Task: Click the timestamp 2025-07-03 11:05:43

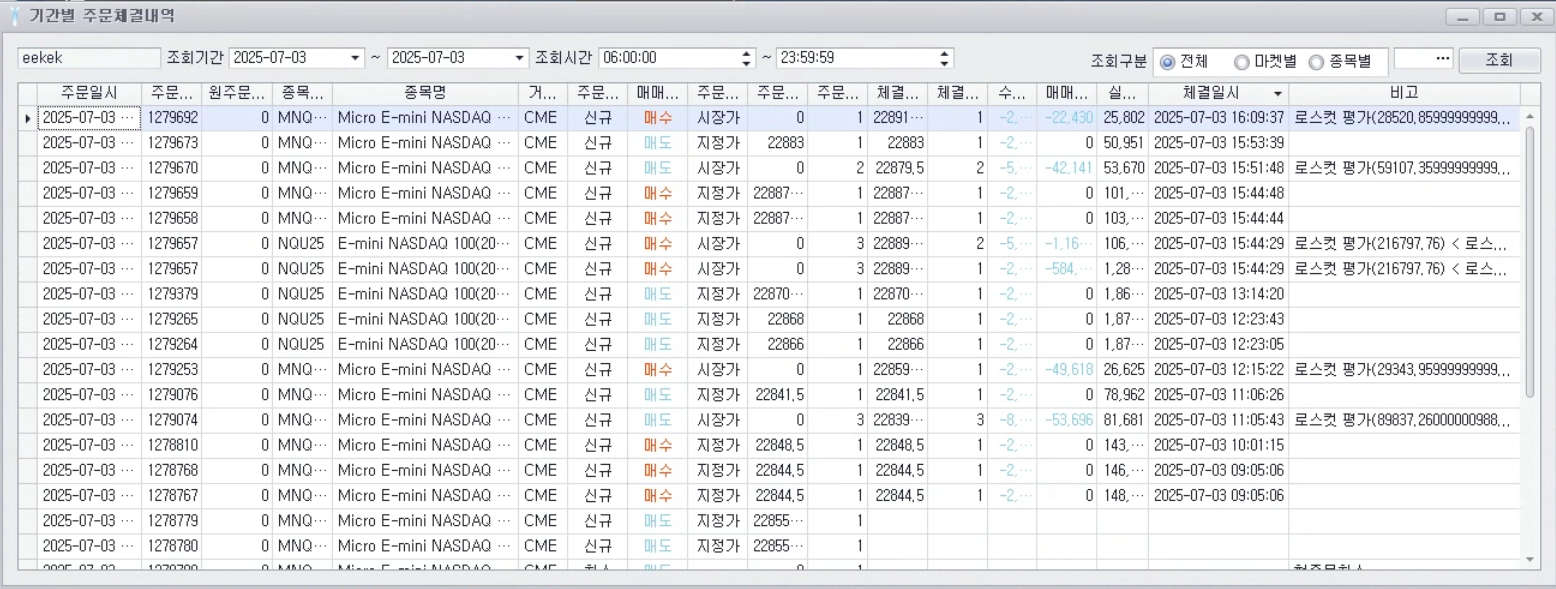Action: click(1219, 420)
